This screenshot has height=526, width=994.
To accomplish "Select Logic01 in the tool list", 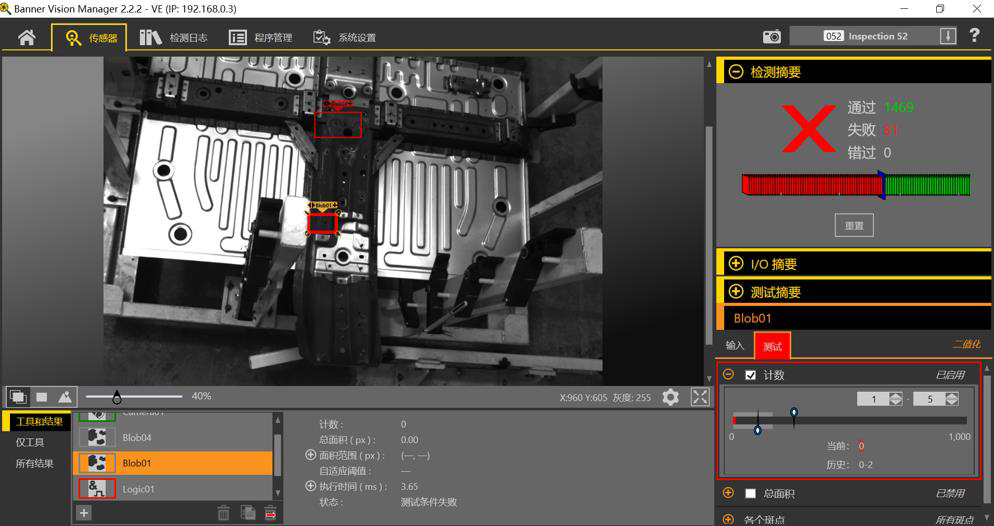I will (138, 489).
